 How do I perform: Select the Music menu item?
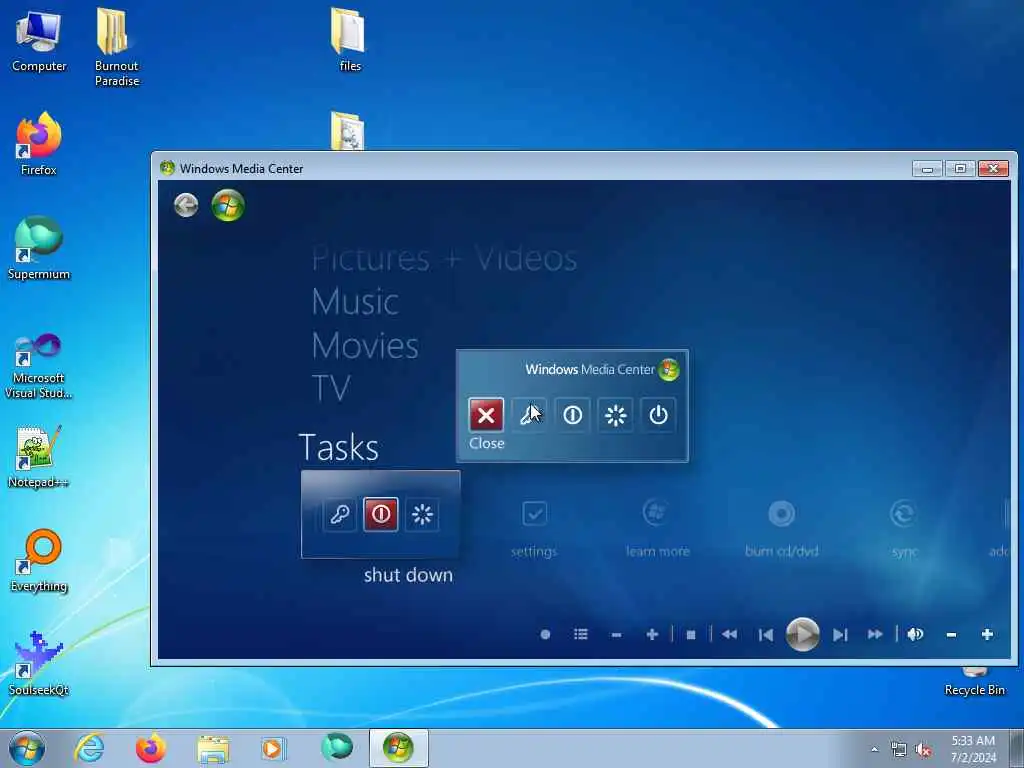coord(355,302)
